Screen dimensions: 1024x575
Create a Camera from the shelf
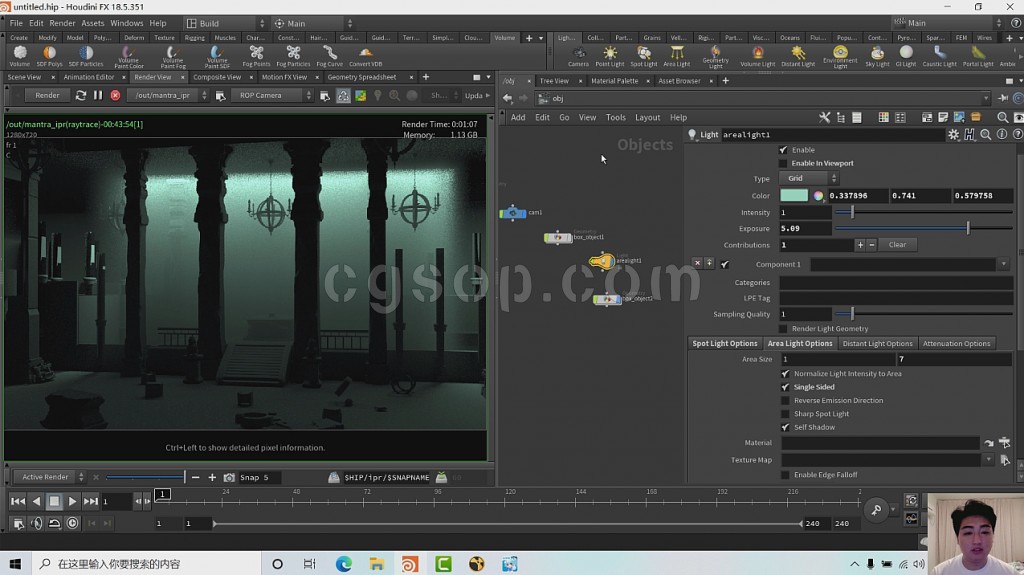click(578, 56)
